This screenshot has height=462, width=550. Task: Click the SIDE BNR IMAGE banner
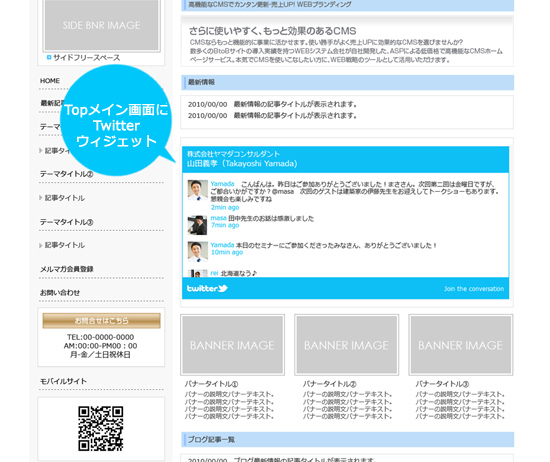pyautogui.click(x=101, y=25)
